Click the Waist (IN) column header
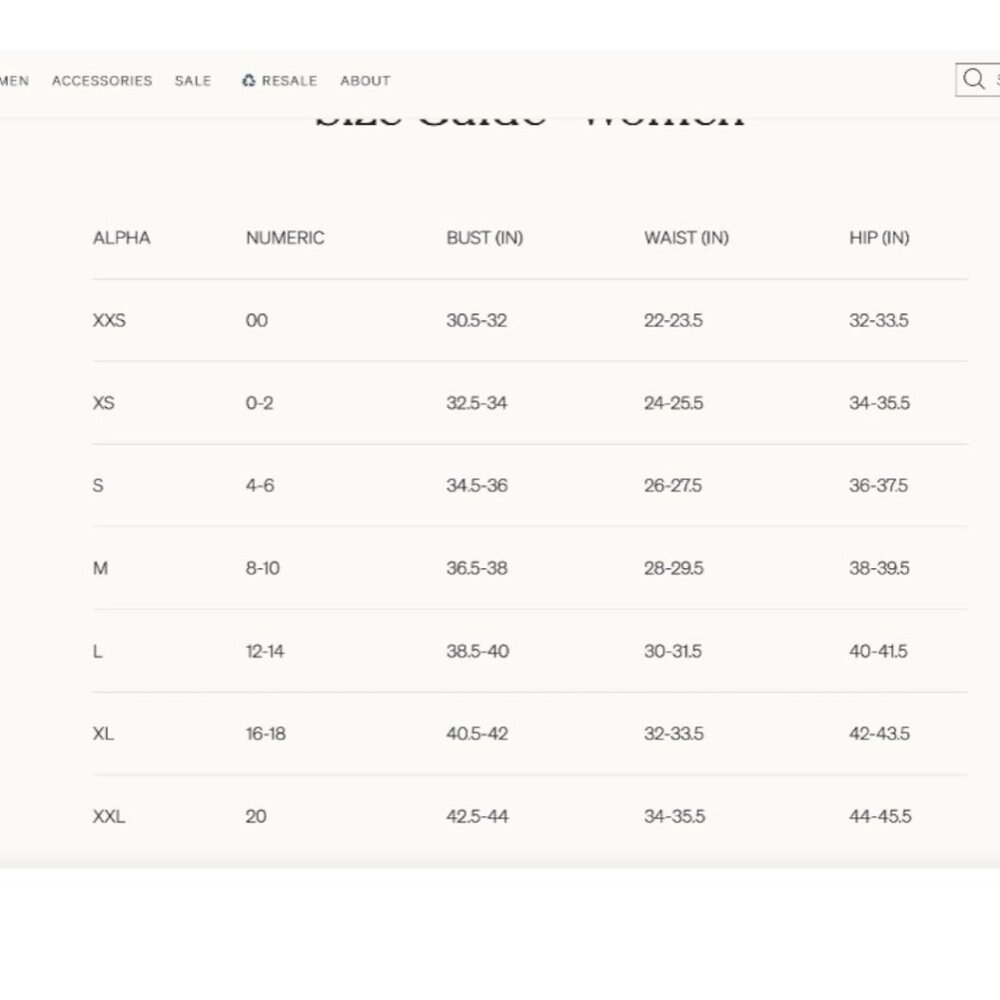Screen dimensions: 1000x1000 point(686,238)
